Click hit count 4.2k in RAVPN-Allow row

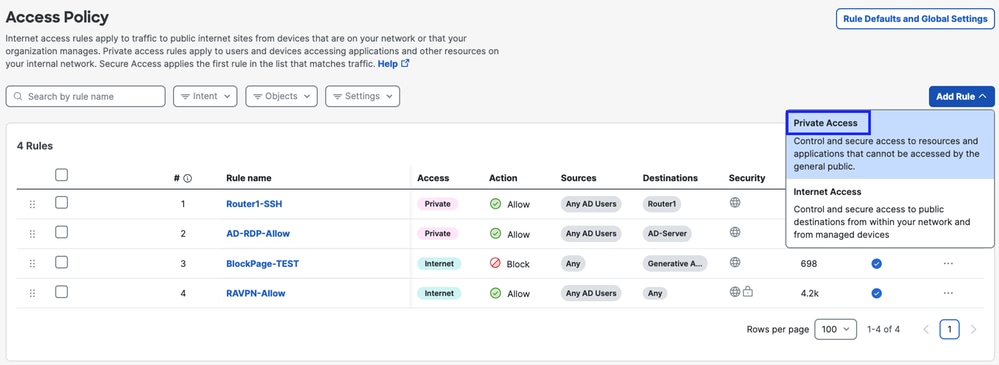pos(809,294)
